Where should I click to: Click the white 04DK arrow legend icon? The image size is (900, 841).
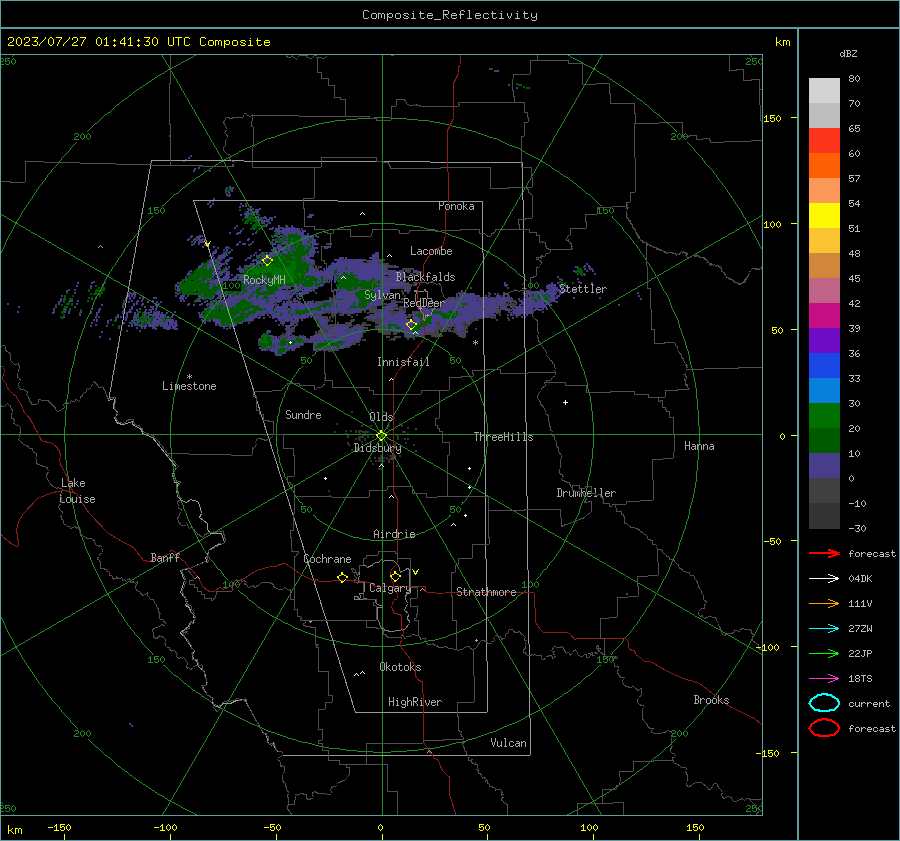(824, 579)
